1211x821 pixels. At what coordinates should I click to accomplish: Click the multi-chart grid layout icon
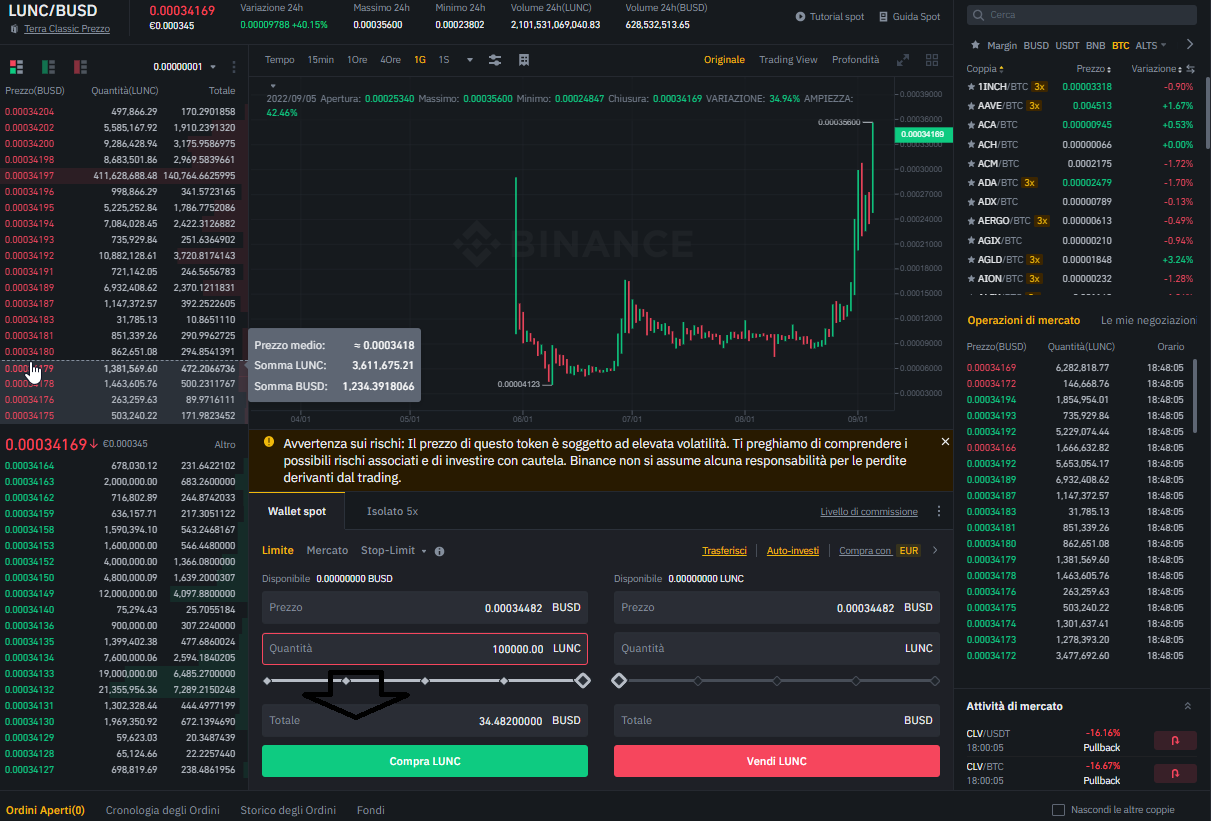(x=932, y=60)
